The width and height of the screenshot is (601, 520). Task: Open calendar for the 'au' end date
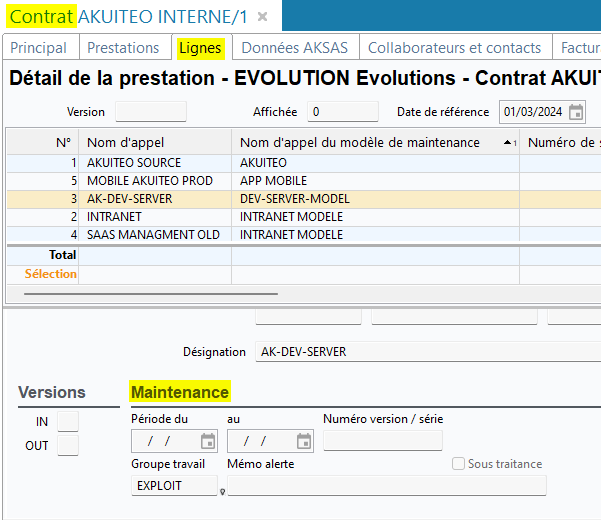pos(304,441)
